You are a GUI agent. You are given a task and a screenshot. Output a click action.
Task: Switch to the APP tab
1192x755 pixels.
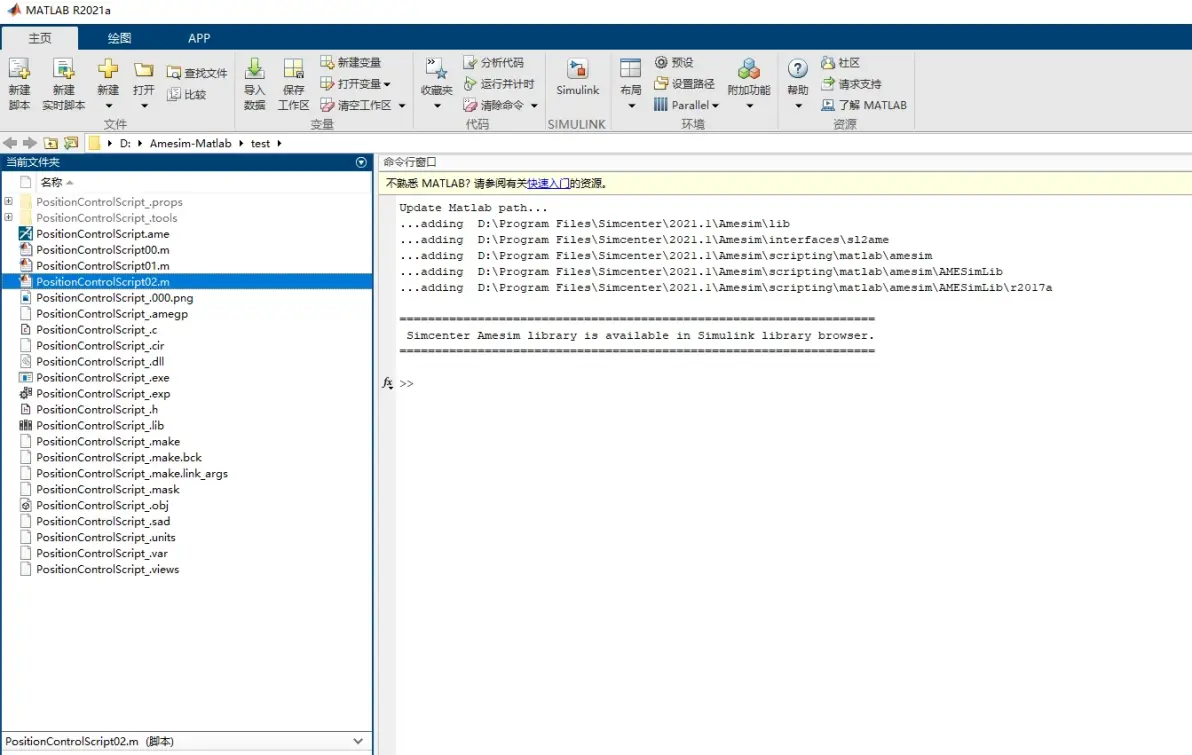(x=199, y=38)
